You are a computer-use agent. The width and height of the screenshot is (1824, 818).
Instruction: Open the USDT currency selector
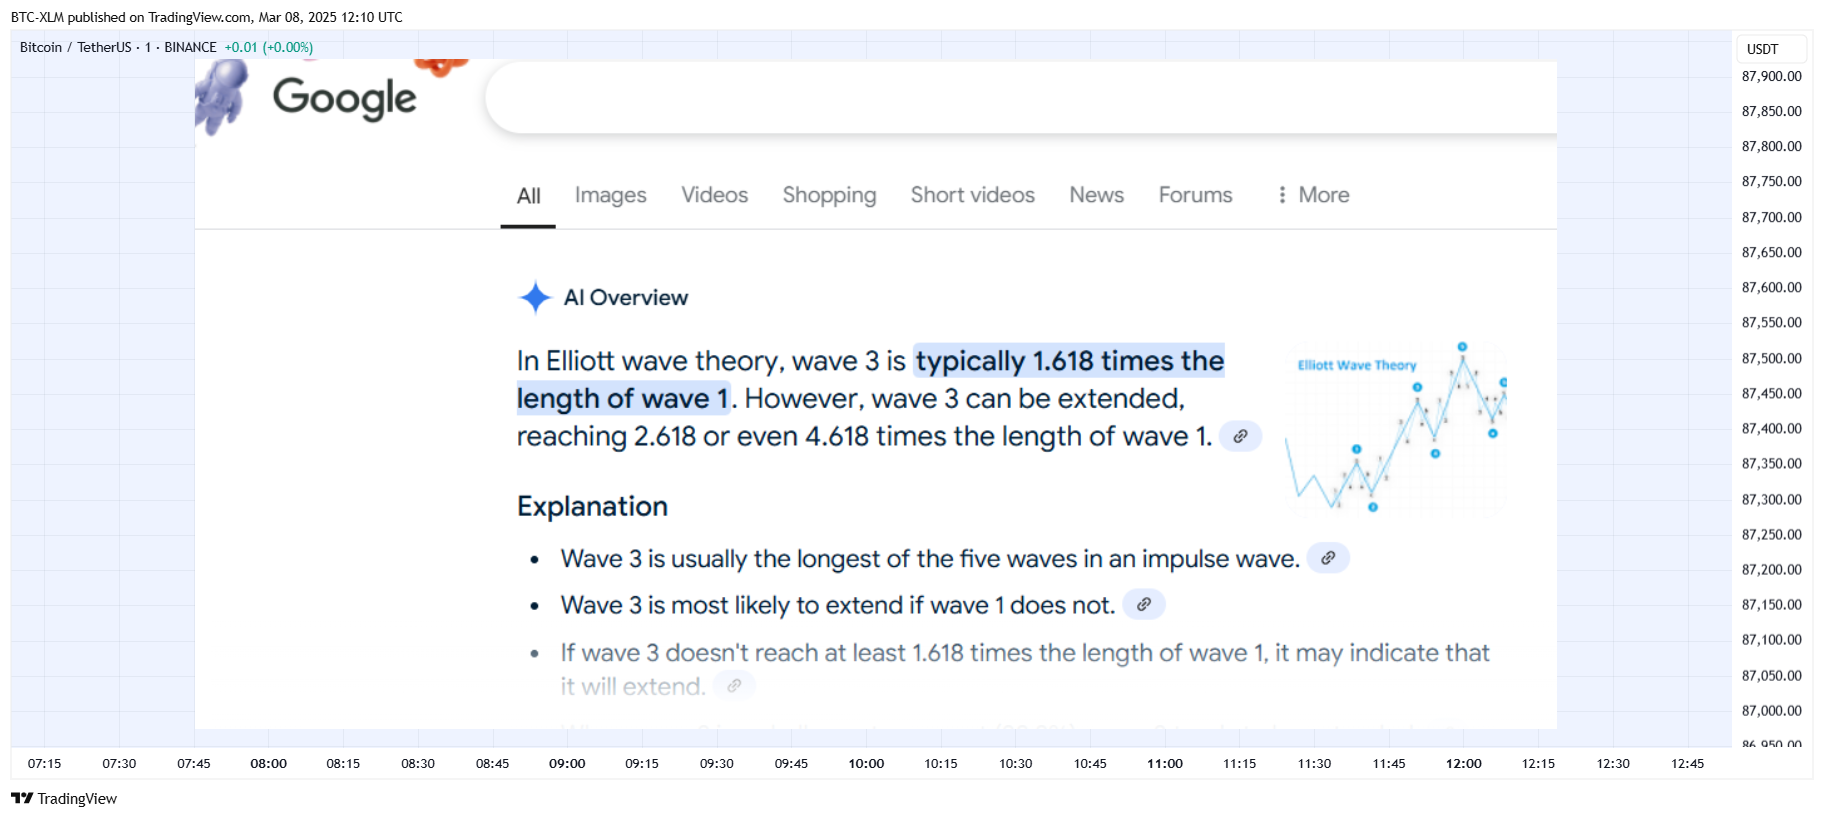point(1770,49)
